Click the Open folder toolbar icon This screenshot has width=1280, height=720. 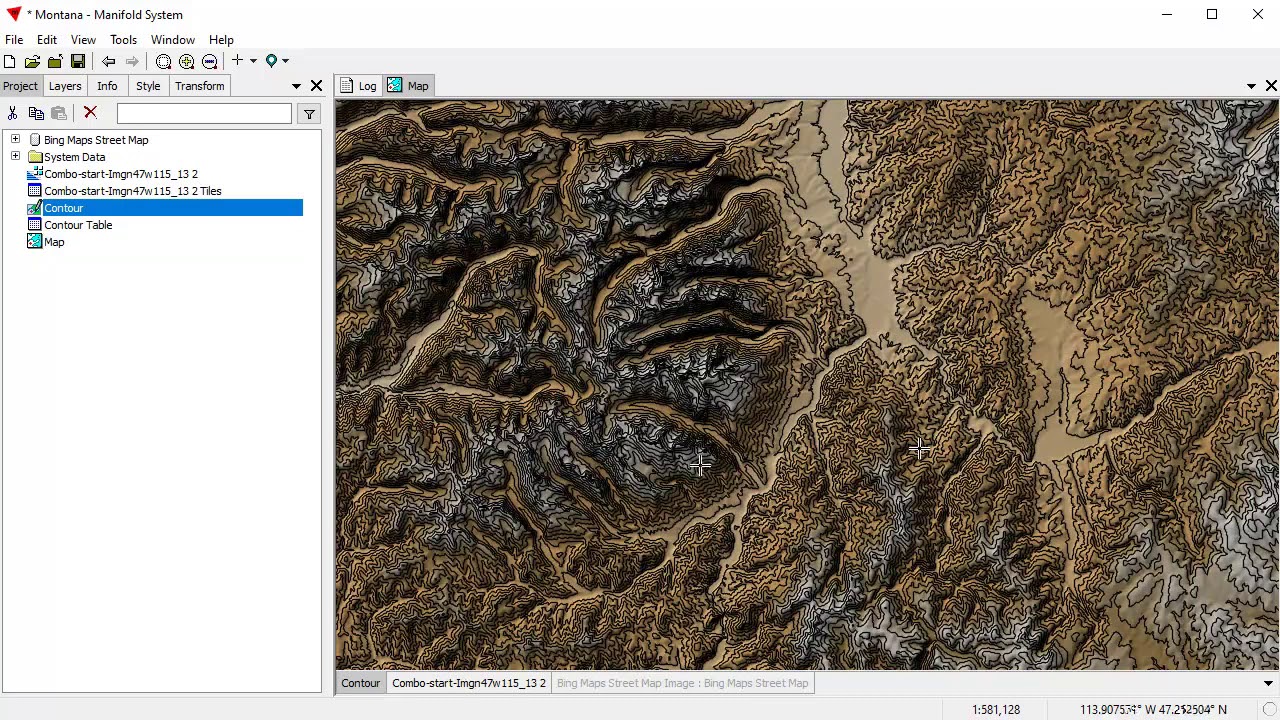[x=32, y=61]
